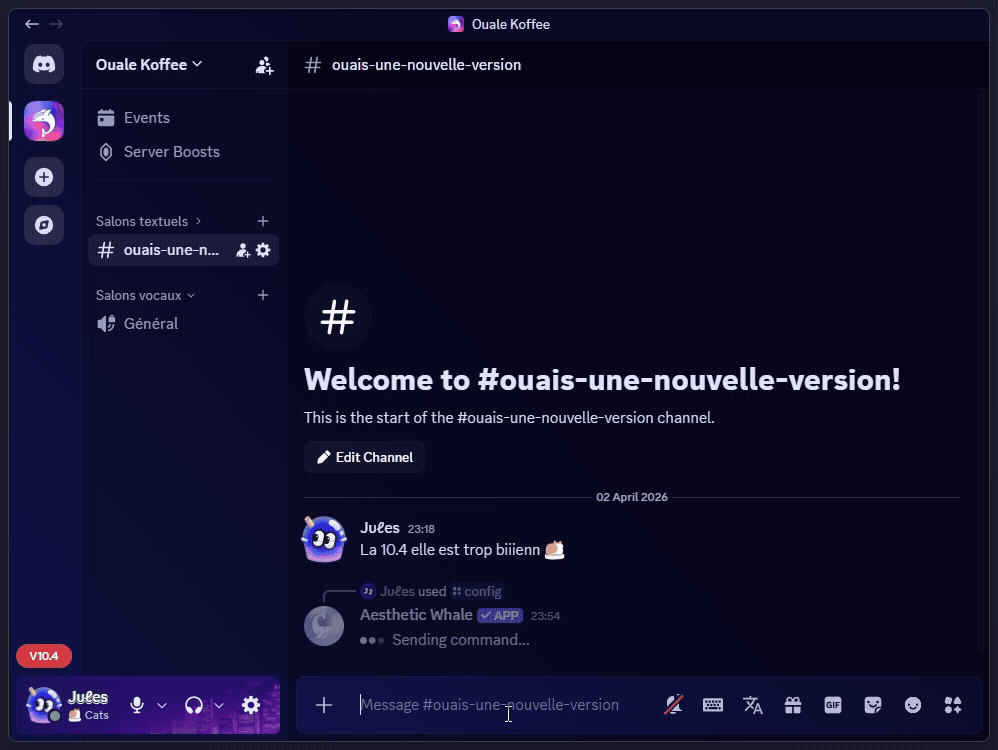Toggle headphones deafen

point(194,705)
